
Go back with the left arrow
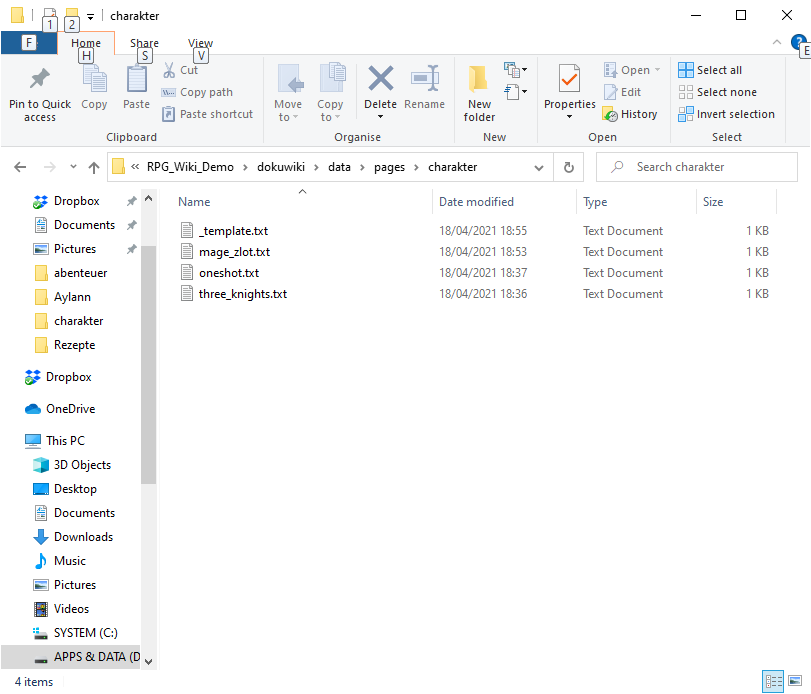coord(20,167)
